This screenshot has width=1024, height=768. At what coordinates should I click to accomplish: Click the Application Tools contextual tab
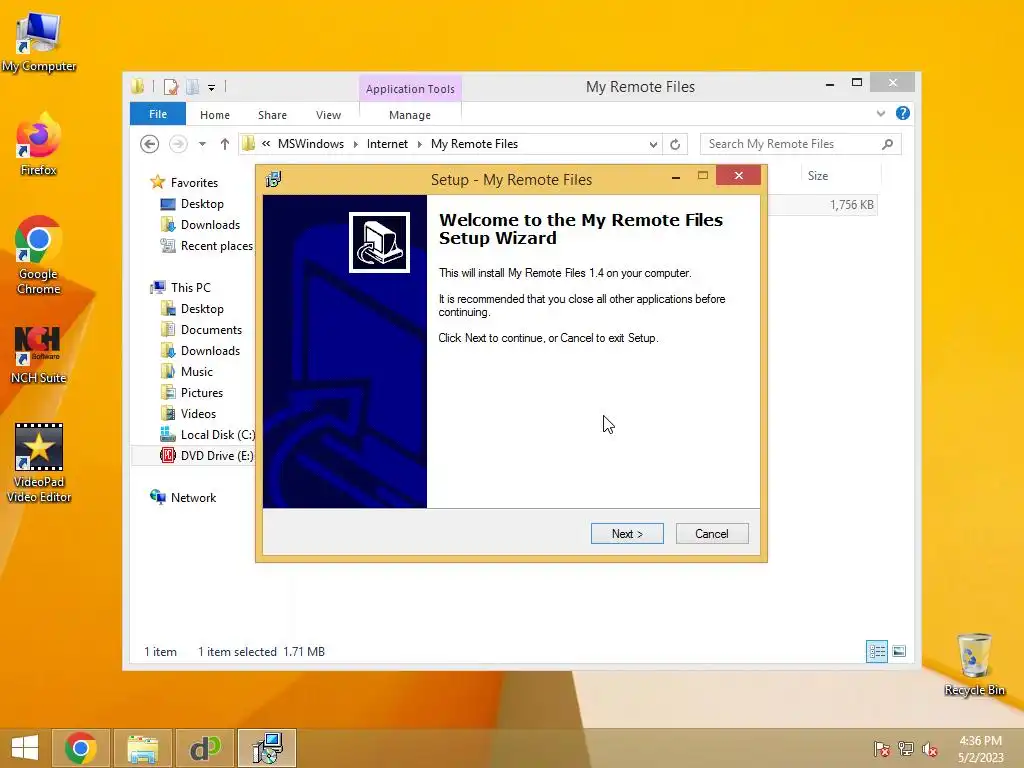click(410, 89)
